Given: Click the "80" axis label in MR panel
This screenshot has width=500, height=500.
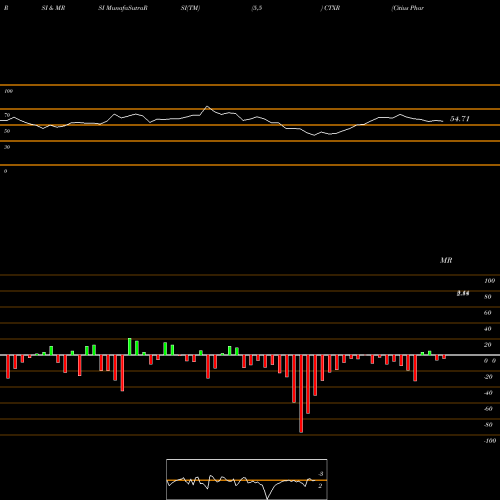Looking at the screenshot, I should pyautogui.click(x=488, y=297).
